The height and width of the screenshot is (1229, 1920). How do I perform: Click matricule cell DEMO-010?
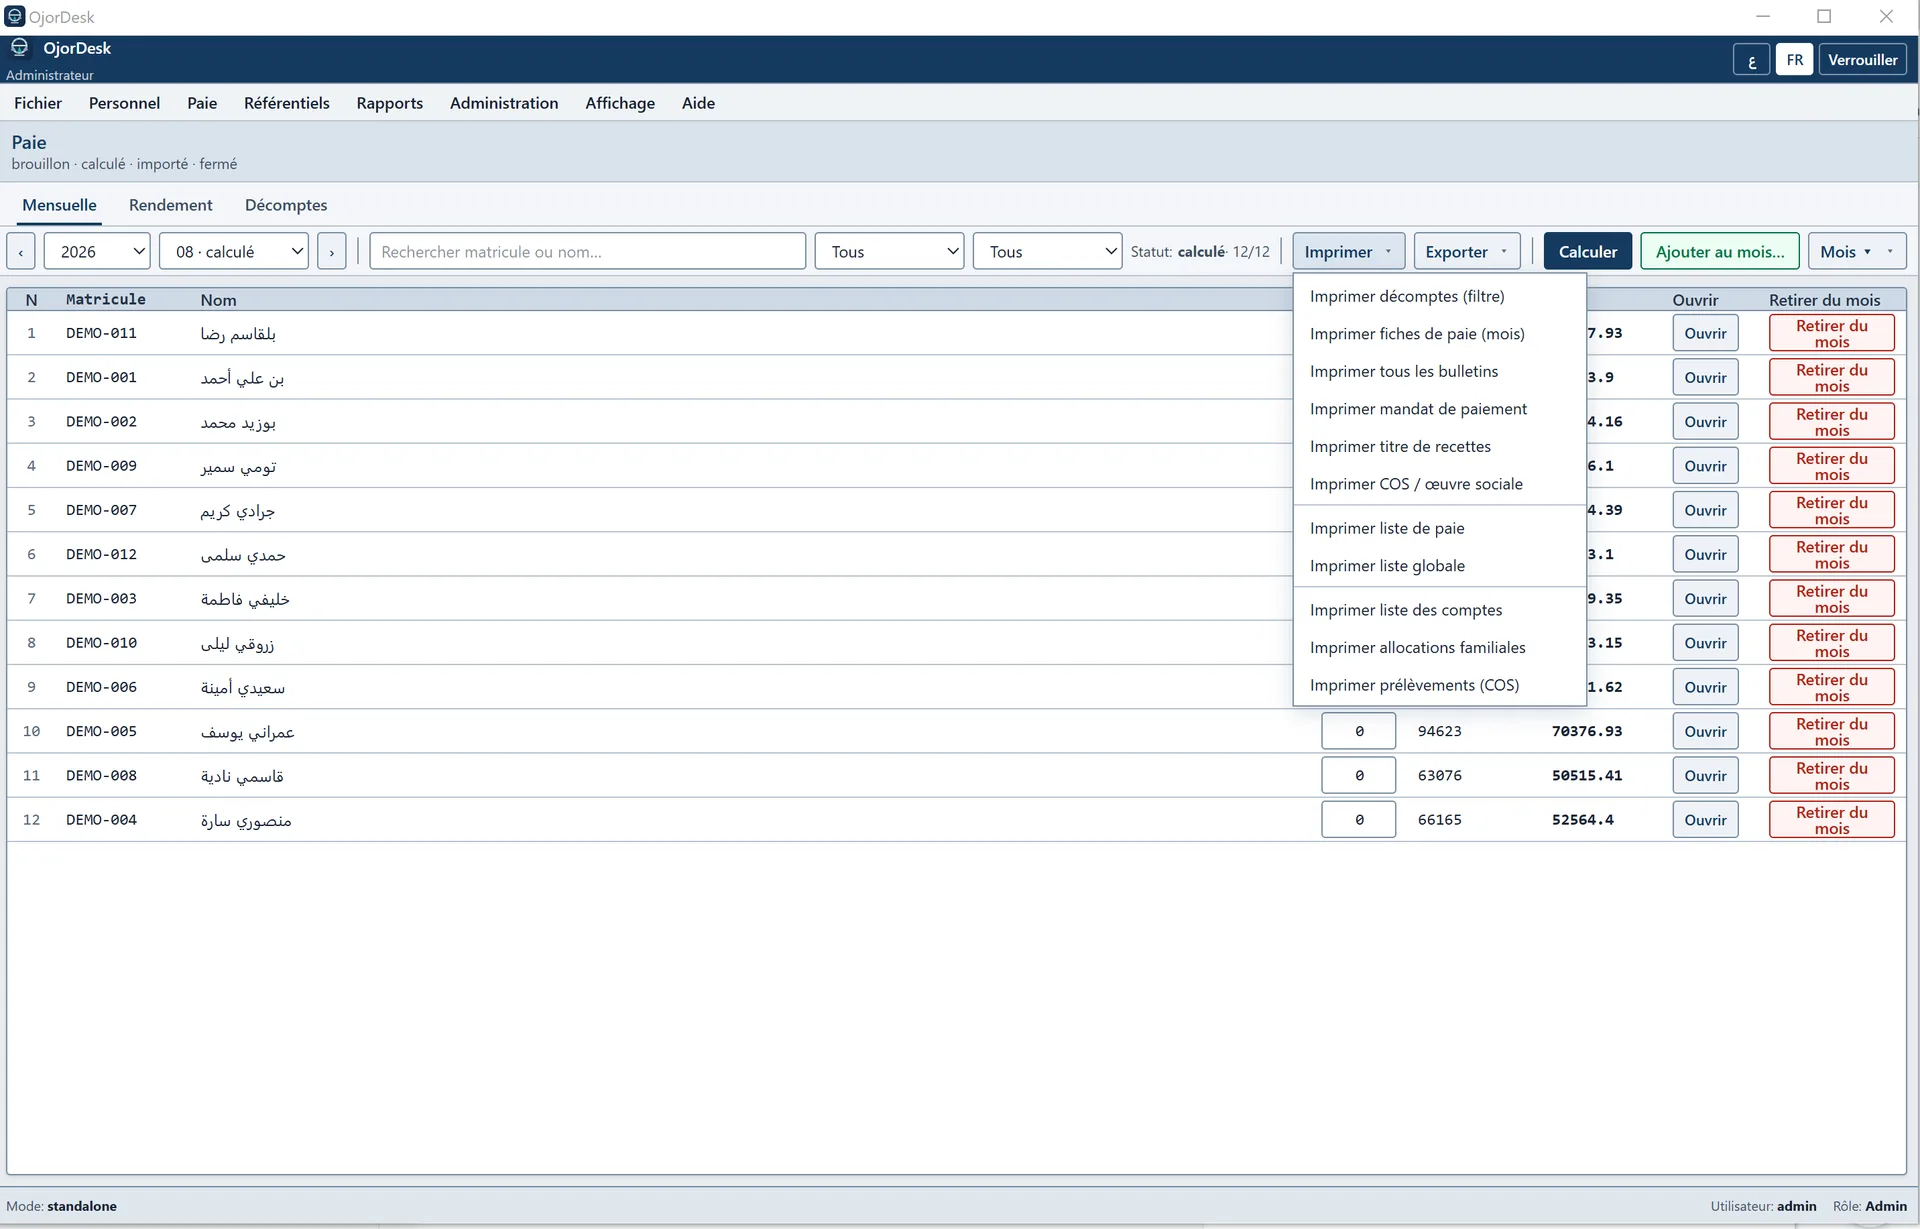tap(101, 642)
